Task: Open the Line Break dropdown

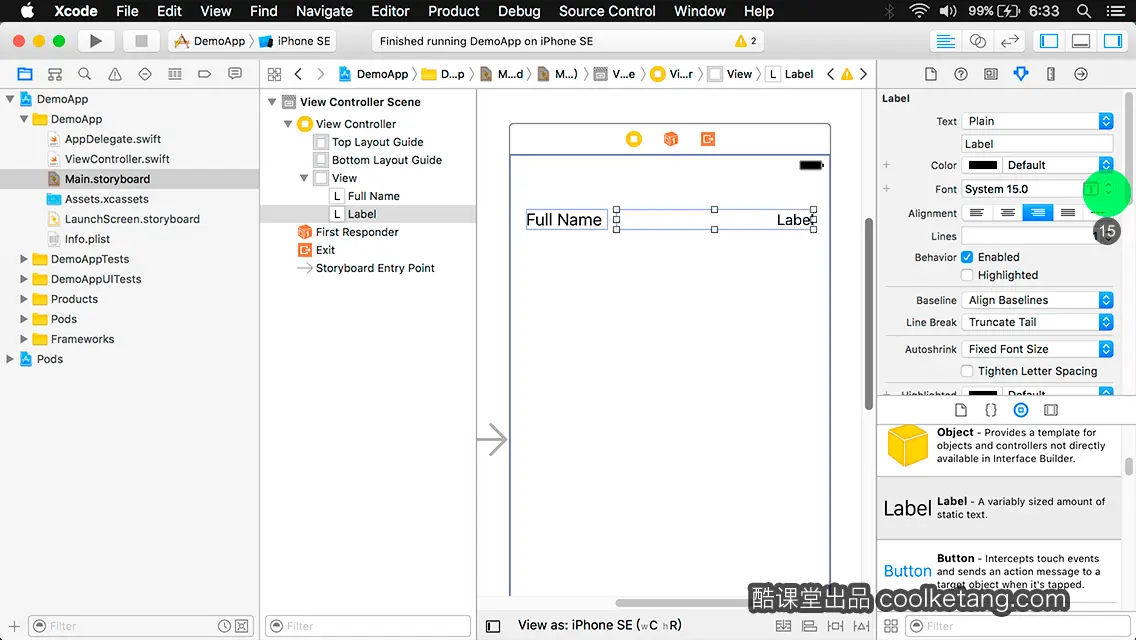Action: click(1037, 323)
